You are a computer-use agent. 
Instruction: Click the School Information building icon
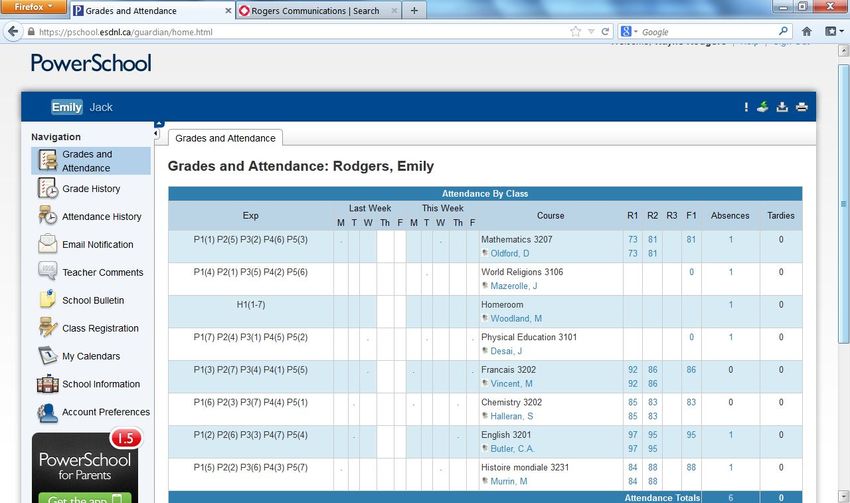coord(48,384)
